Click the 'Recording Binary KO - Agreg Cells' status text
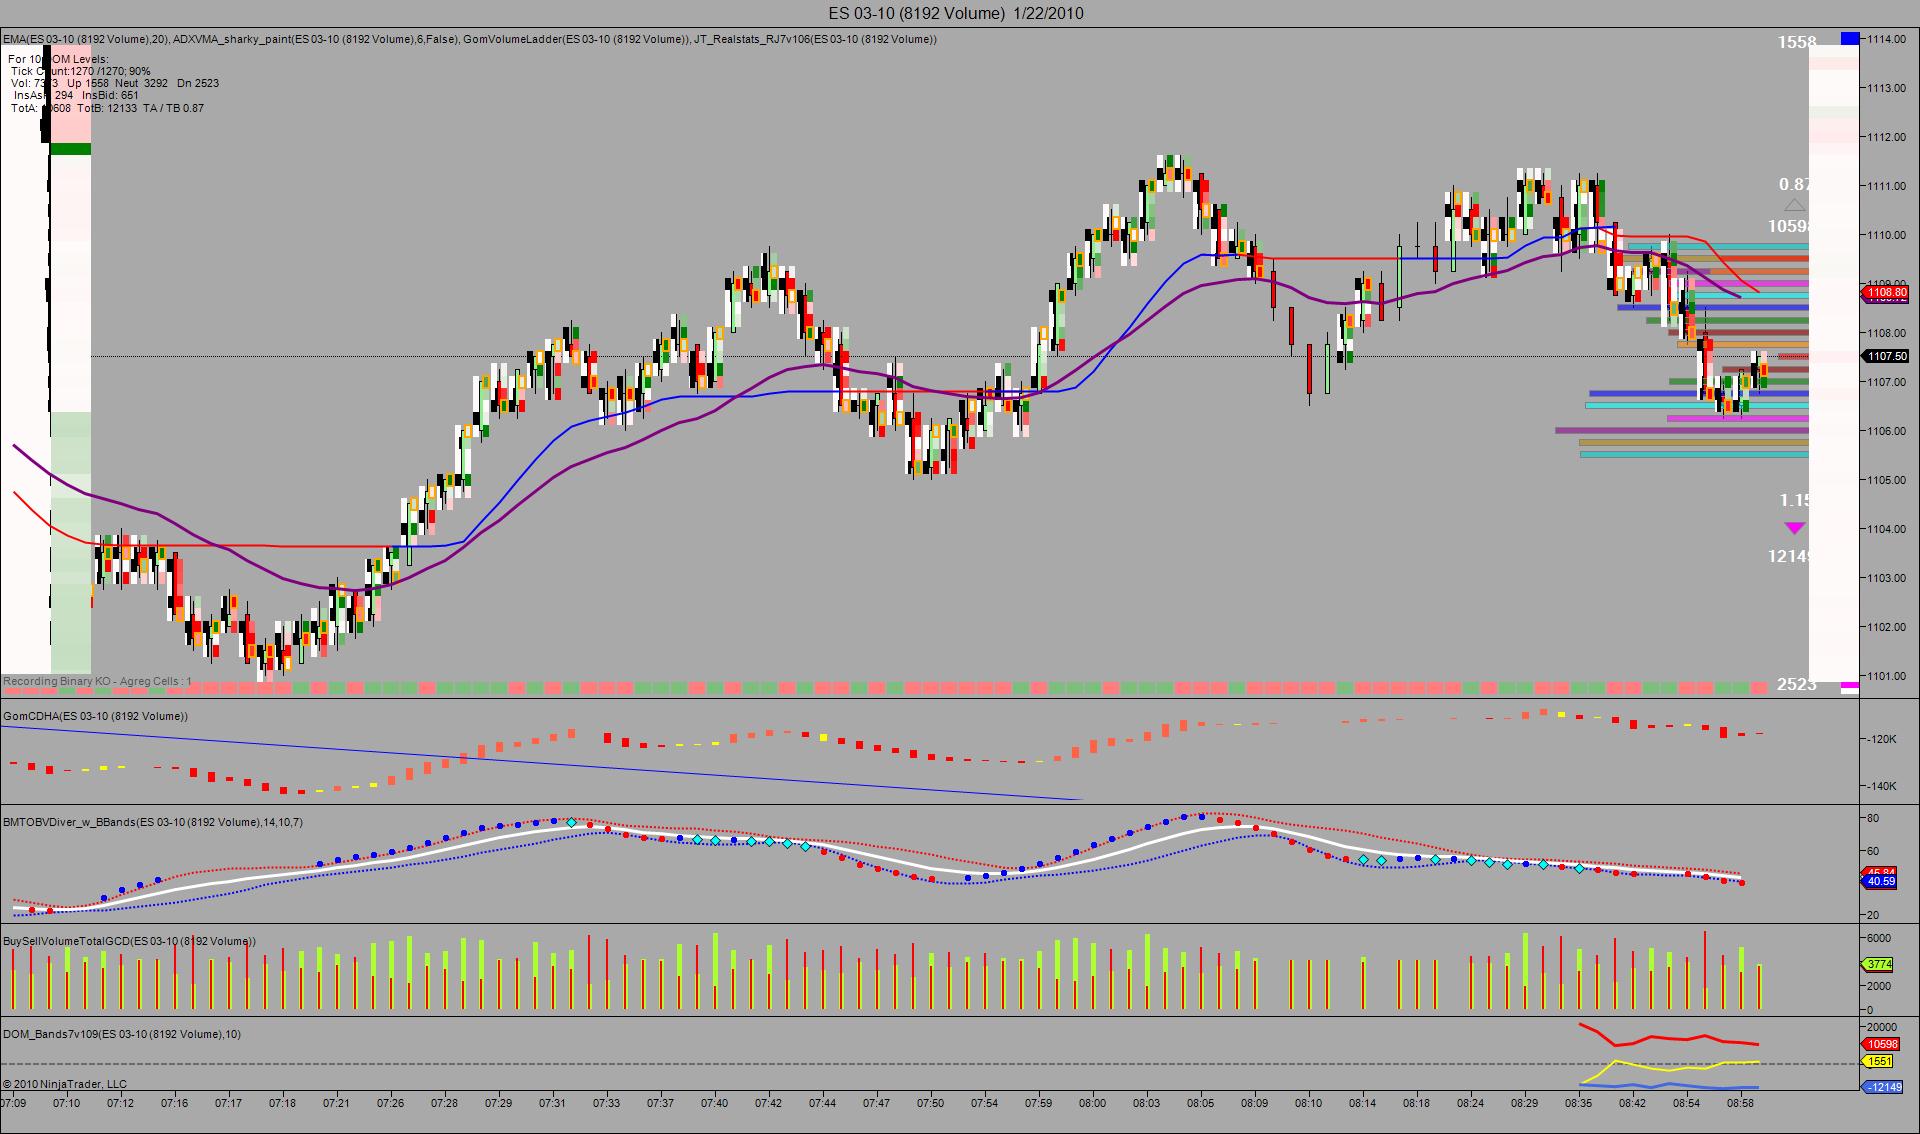Image resolution: width=1920 pixels, height=1134 pixels. [x=97, y=681]
